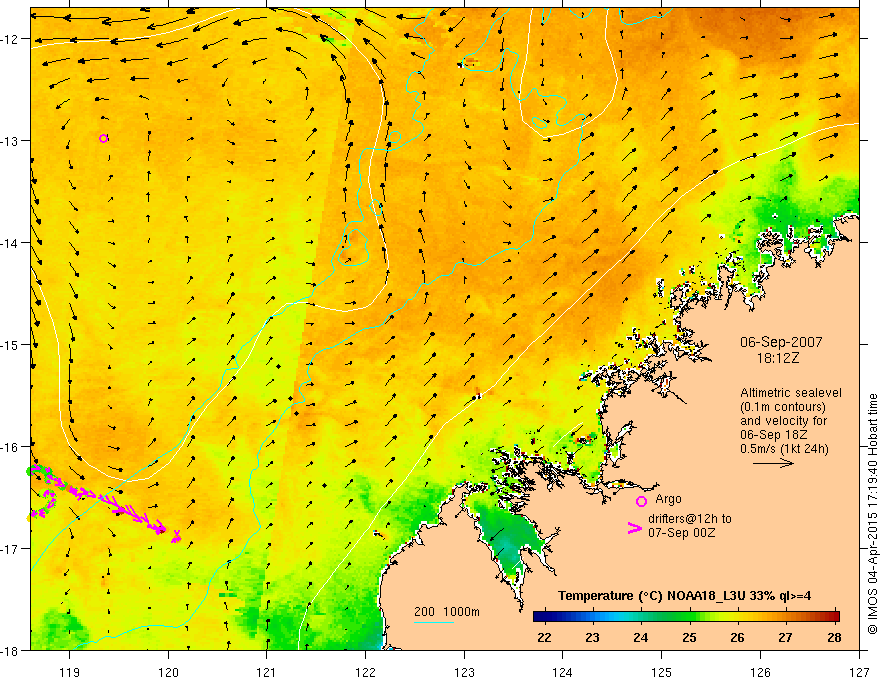Click the latitude axis label -18

coord(10,650)
